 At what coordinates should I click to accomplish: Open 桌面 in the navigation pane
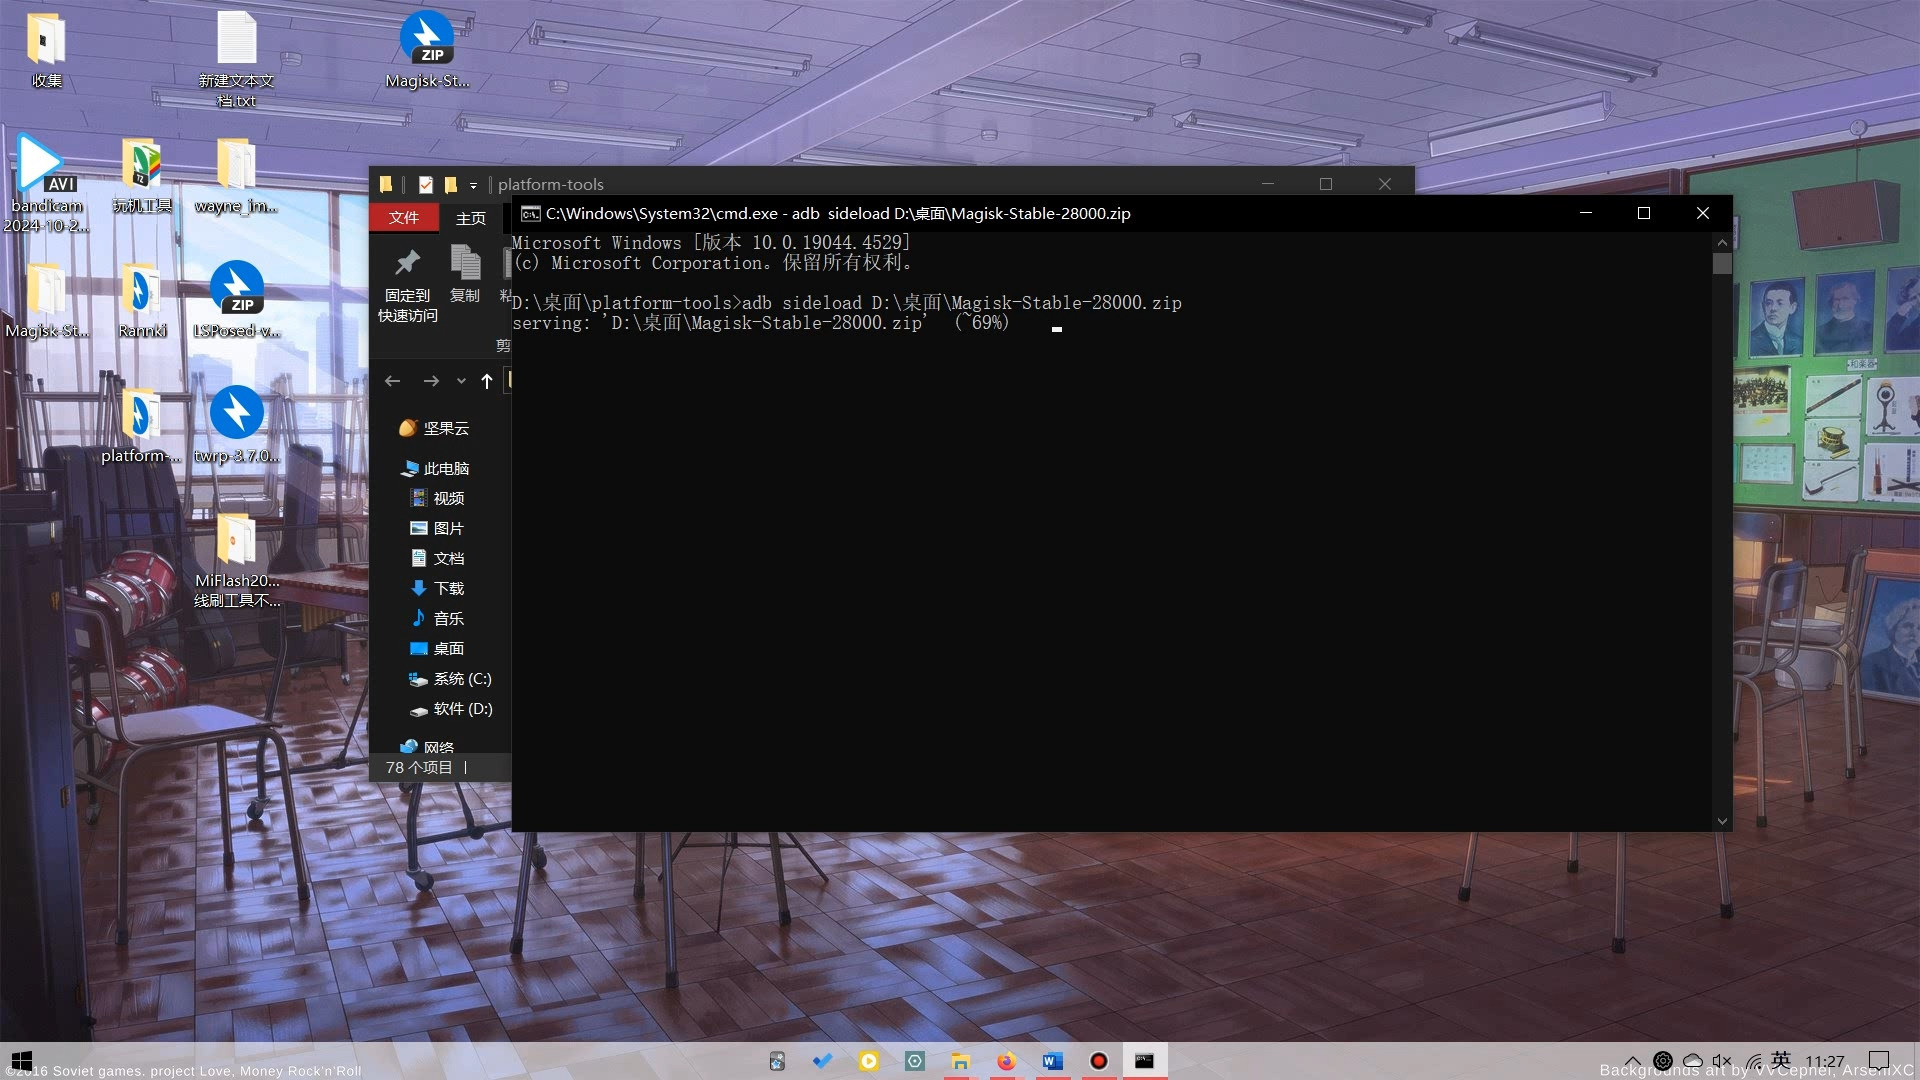click(x=438, y=648)
